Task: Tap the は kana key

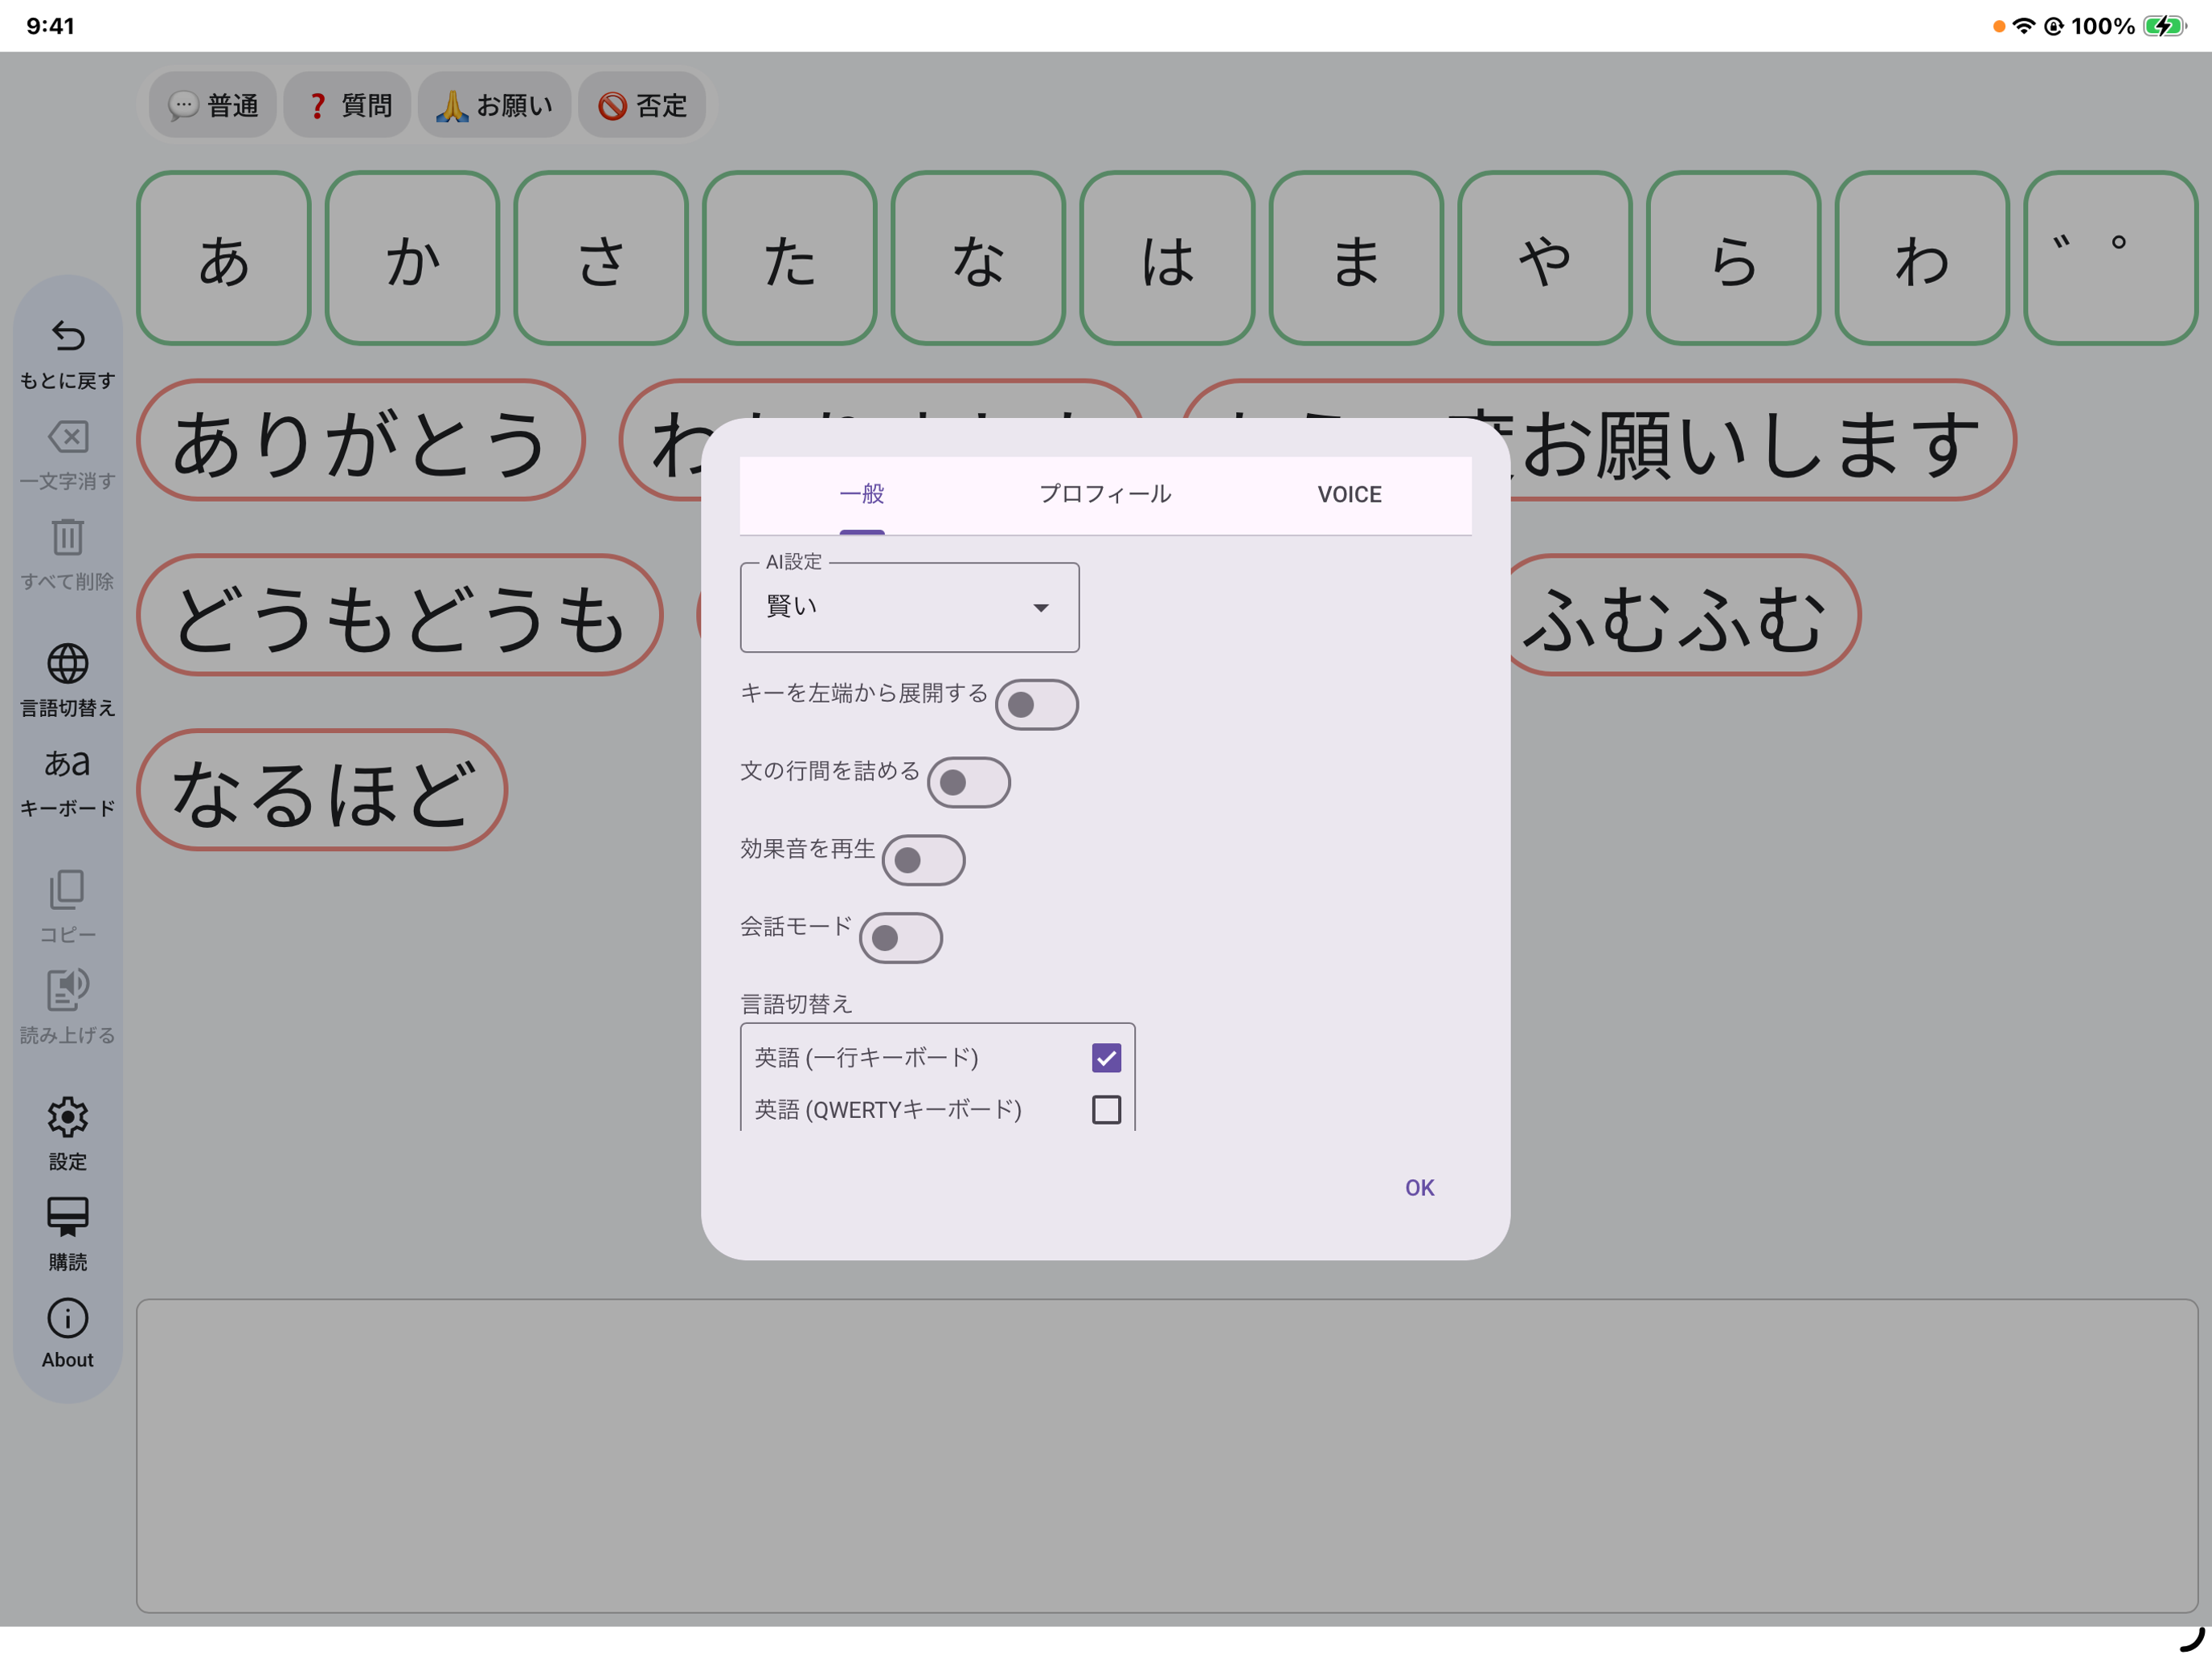Action: pyautogui.click(x=1168, y=259)
